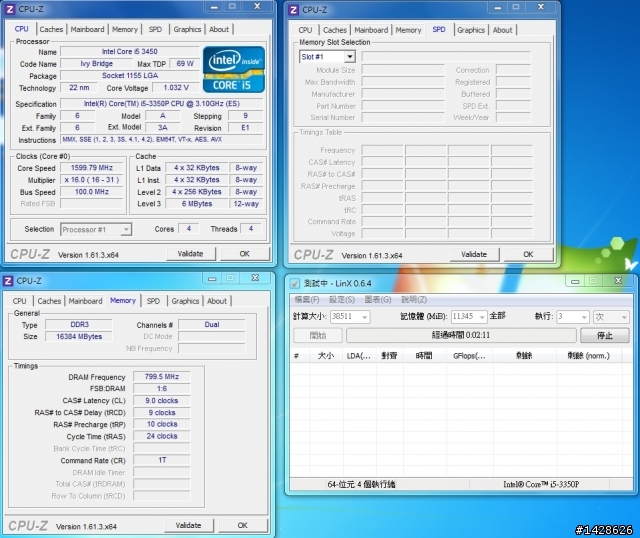Viewport: 640px width, 538px height.
Task: Open Caches tab in SPD CPU-Z window
Action: (x=335, y=30)
